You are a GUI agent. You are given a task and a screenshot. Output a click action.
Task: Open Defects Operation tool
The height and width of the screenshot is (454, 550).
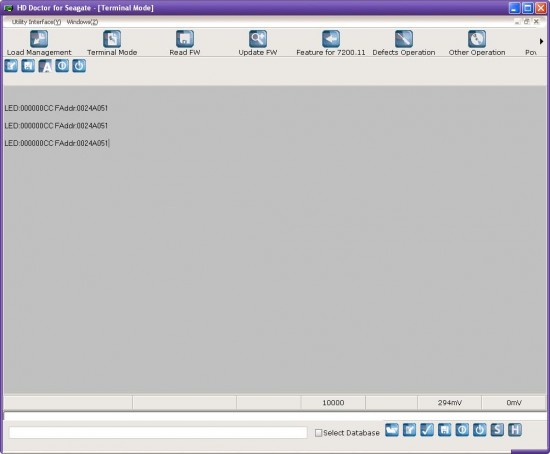404,43
